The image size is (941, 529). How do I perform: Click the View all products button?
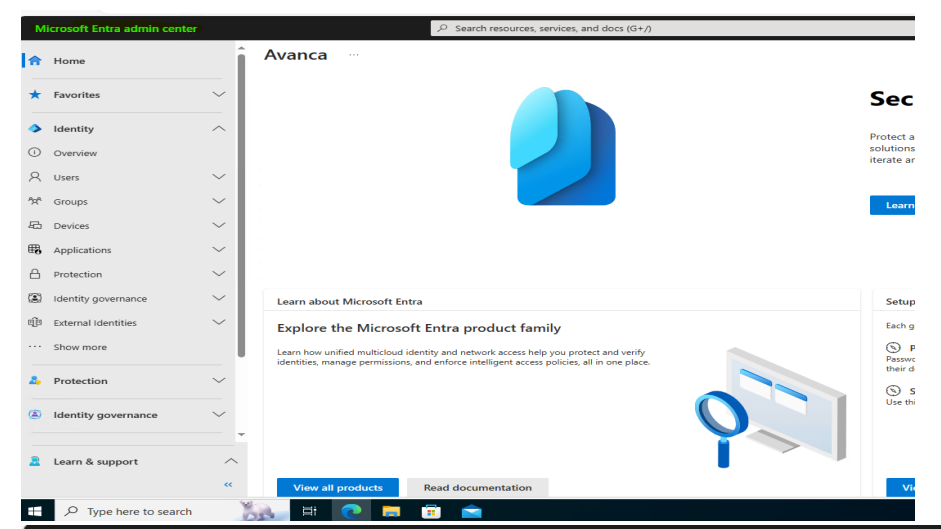pos(338,487)
